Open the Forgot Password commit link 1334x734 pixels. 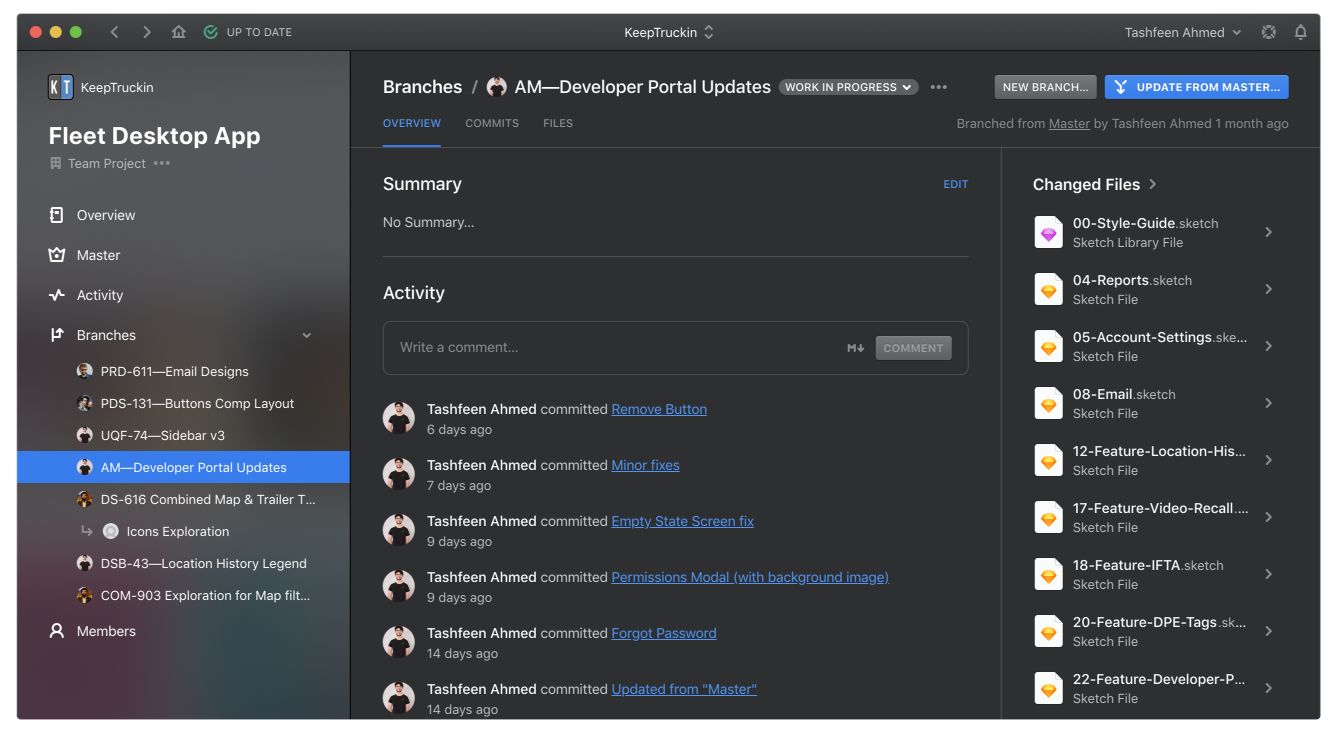click(x=664, y=633)
